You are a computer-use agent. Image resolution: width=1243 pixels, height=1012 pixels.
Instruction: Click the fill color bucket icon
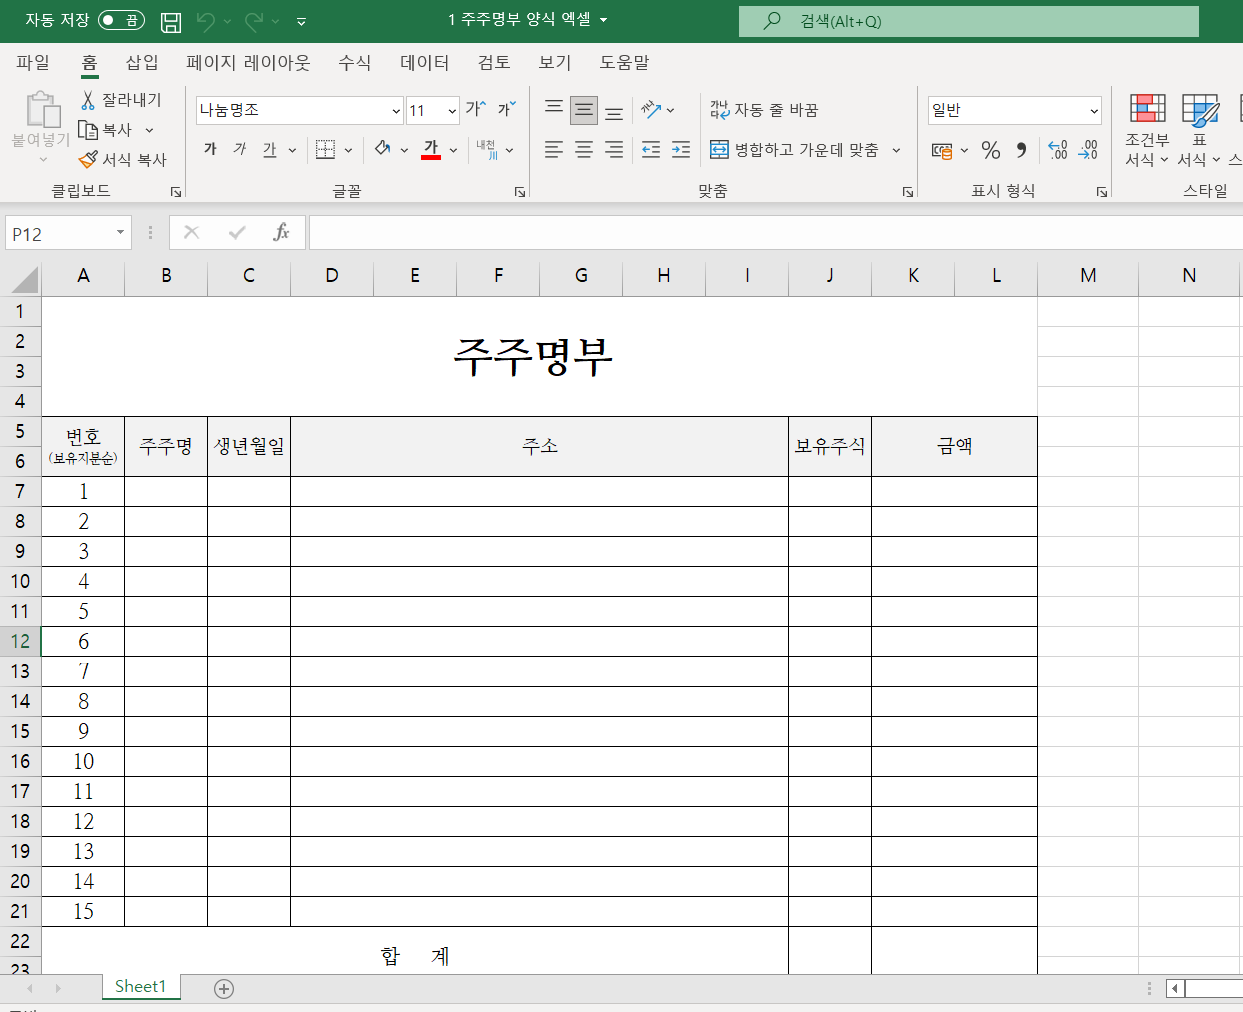(382, 149)
